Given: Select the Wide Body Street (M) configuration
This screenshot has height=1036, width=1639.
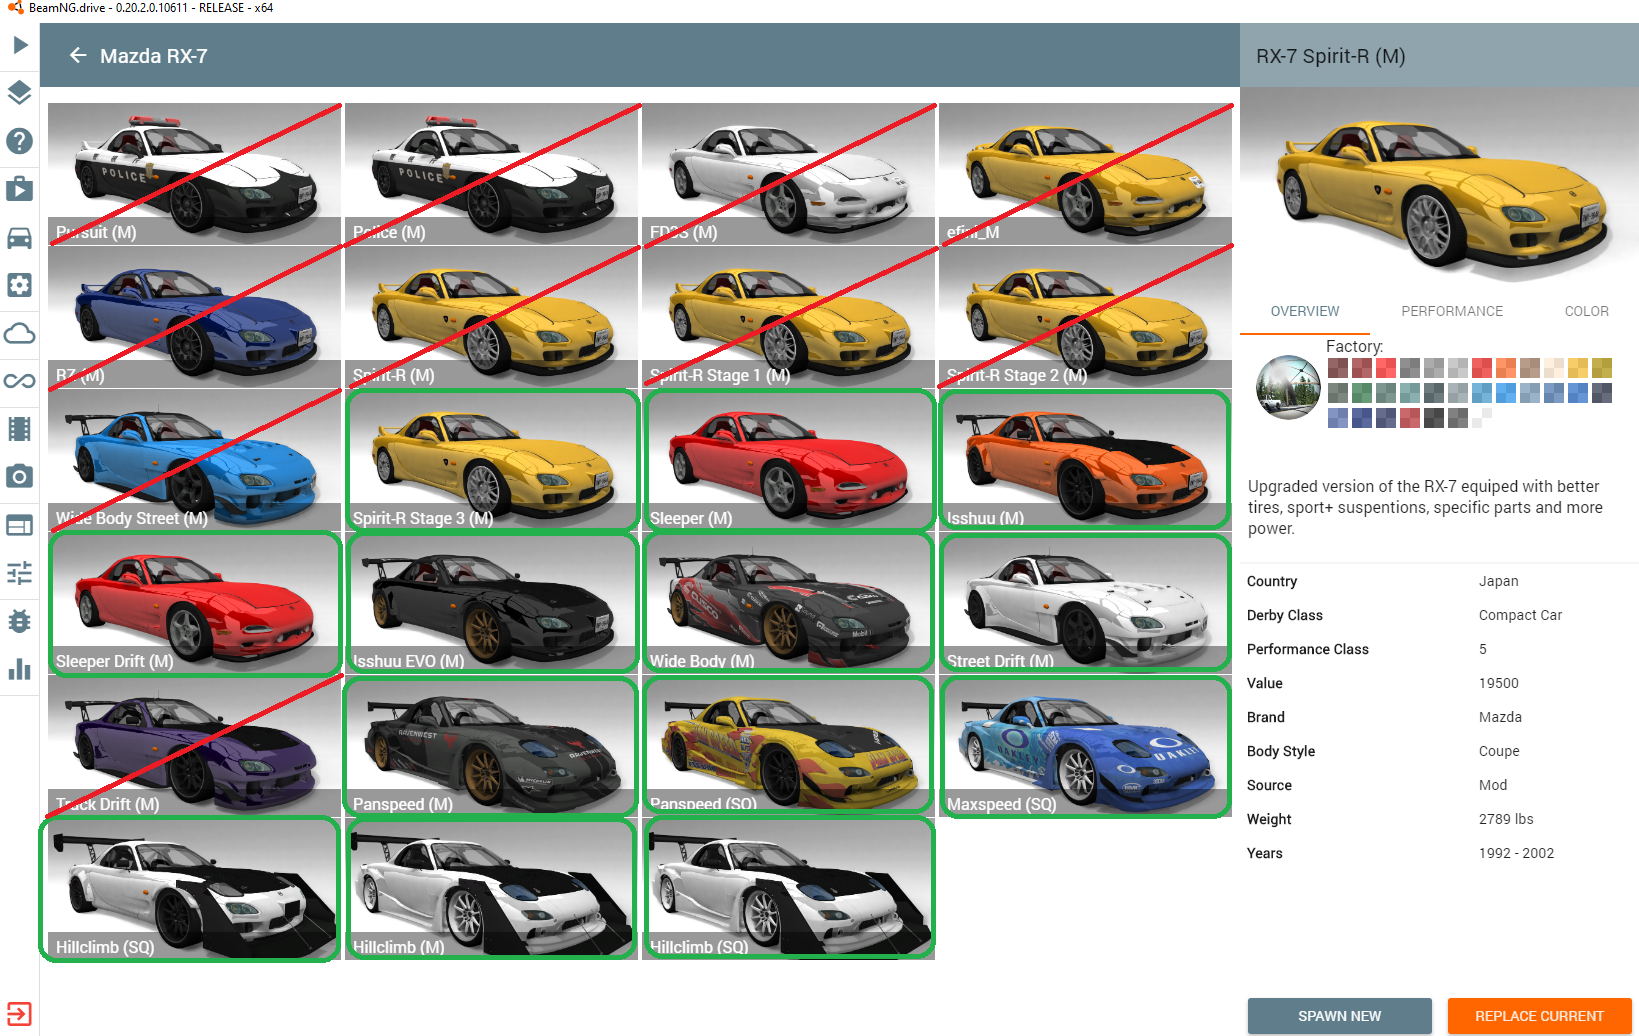Looking at the screenshot, I should (x=195, y=460).
